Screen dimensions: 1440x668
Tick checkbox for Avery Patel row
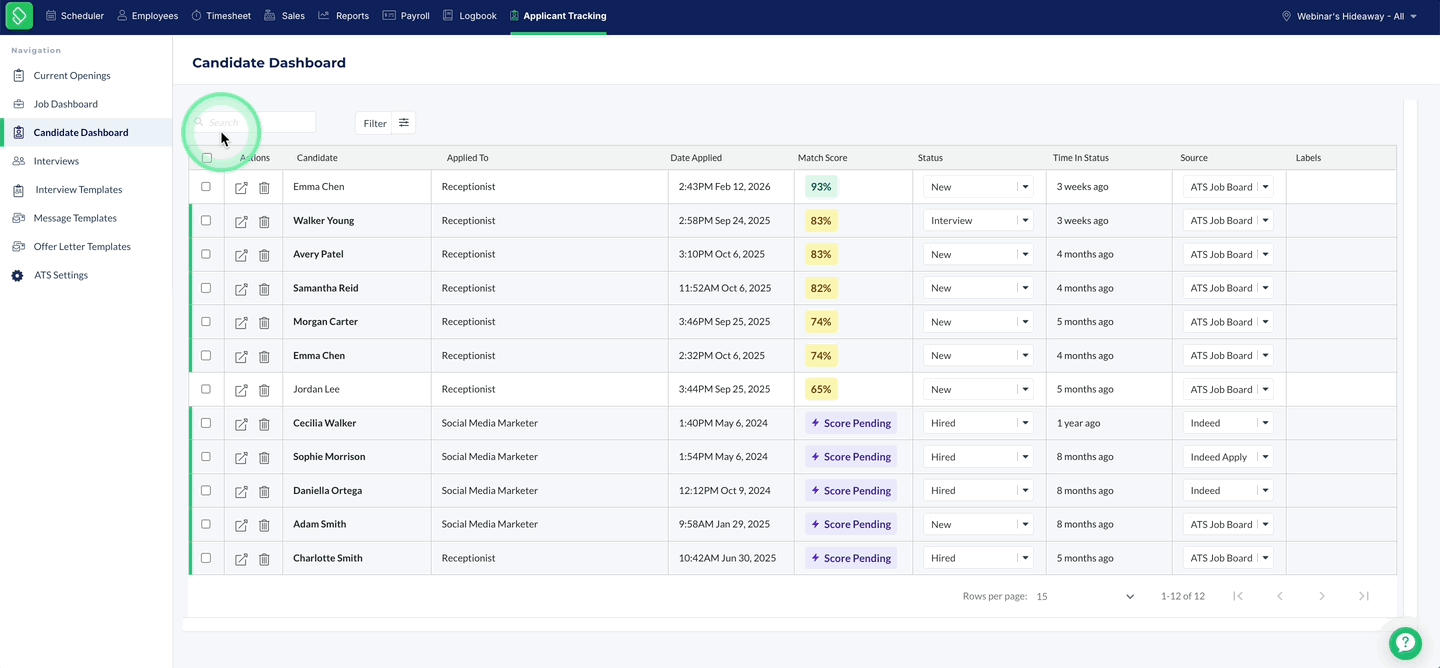coord(206,254)
